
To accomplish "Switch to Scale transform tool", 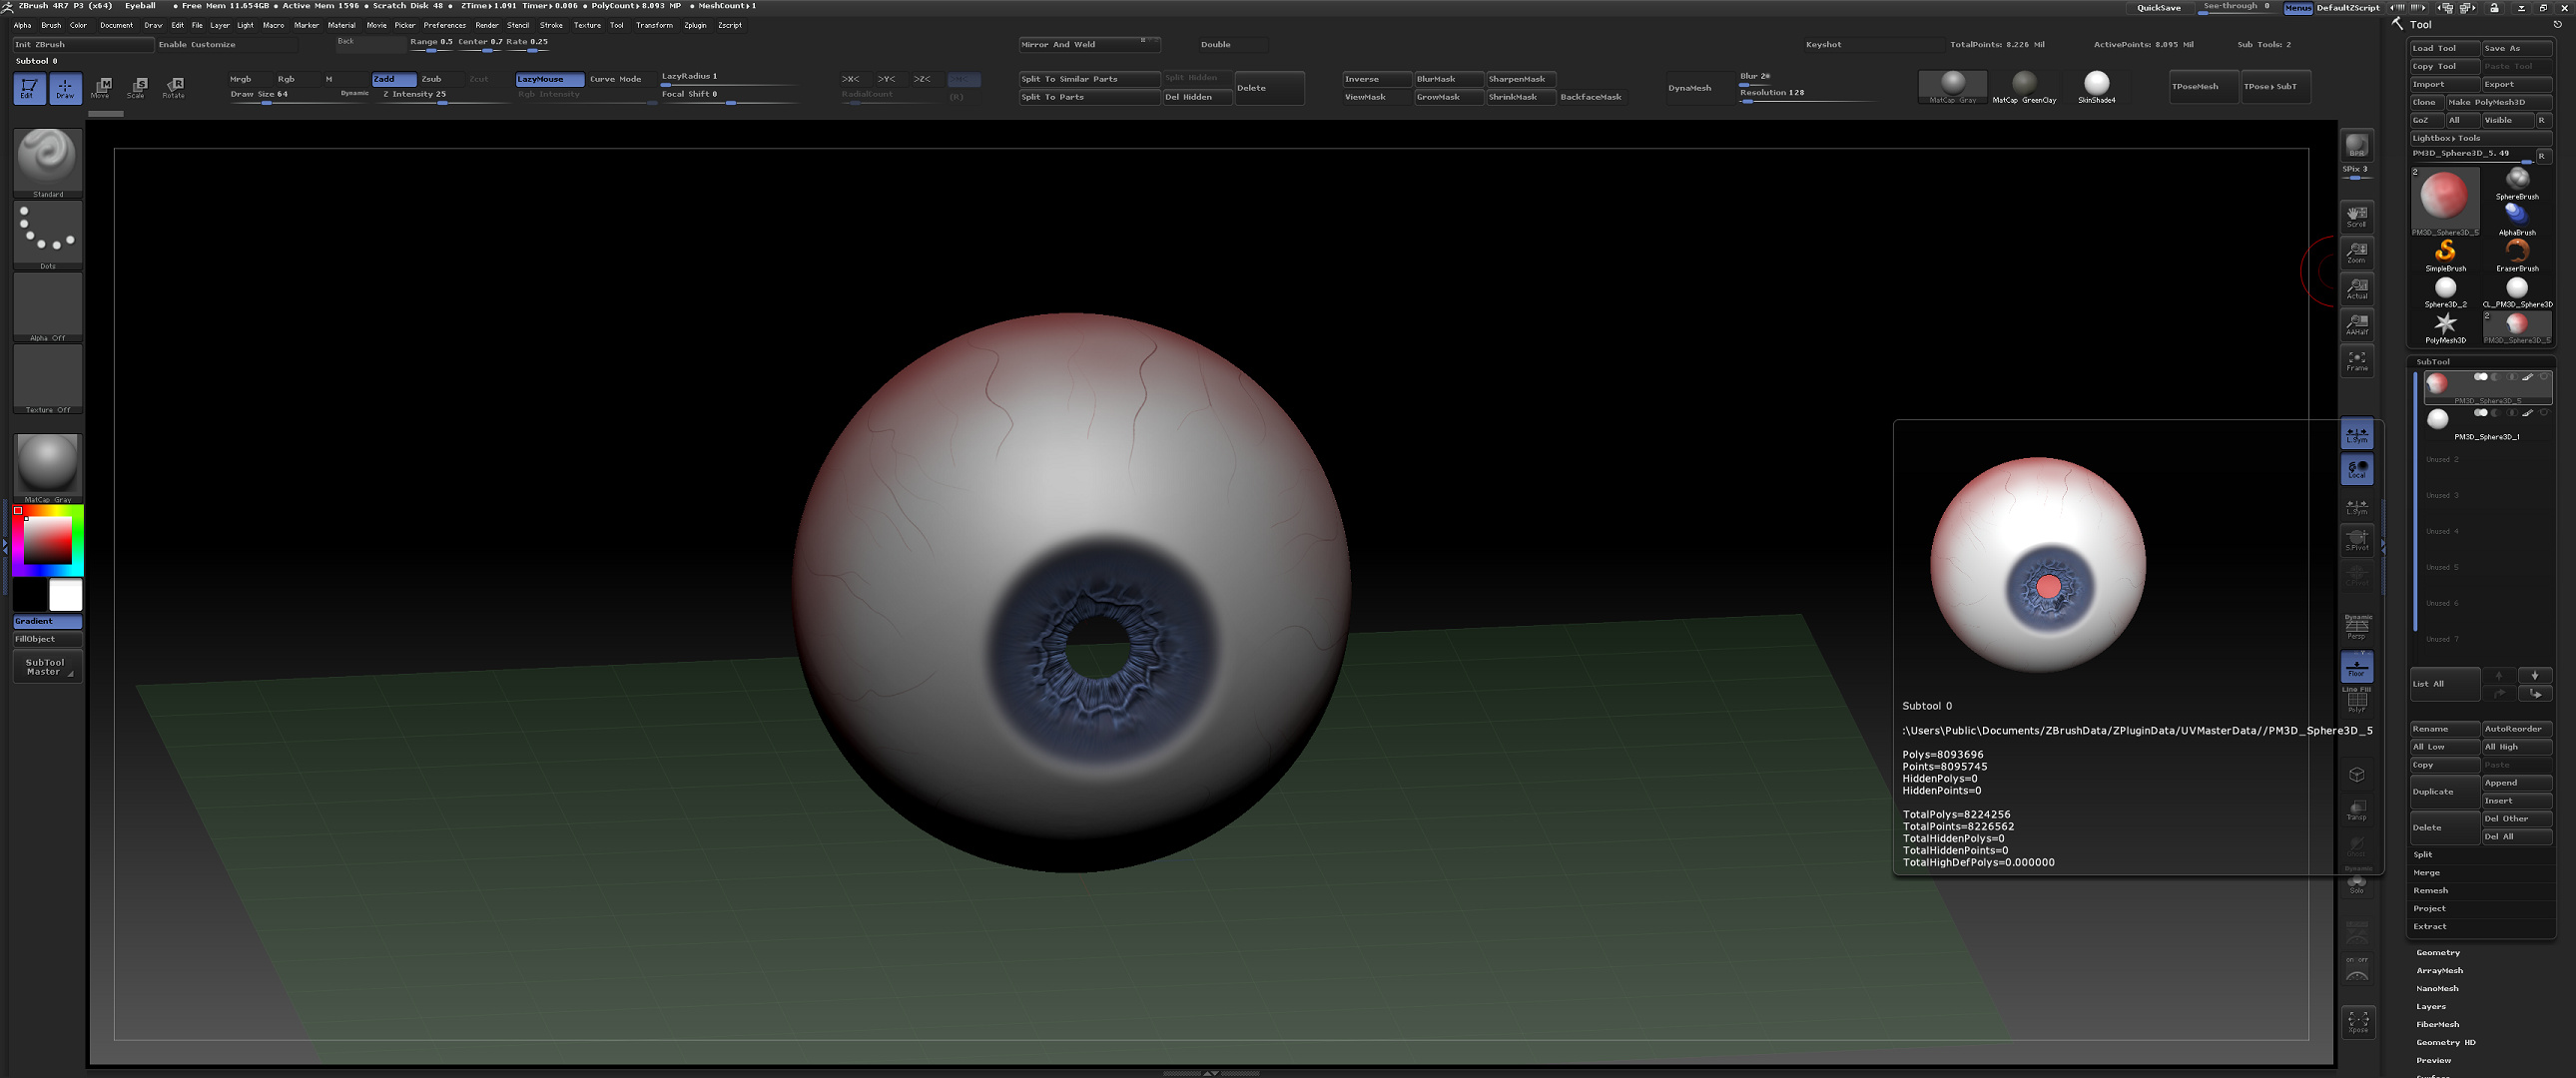I will 137,88.
